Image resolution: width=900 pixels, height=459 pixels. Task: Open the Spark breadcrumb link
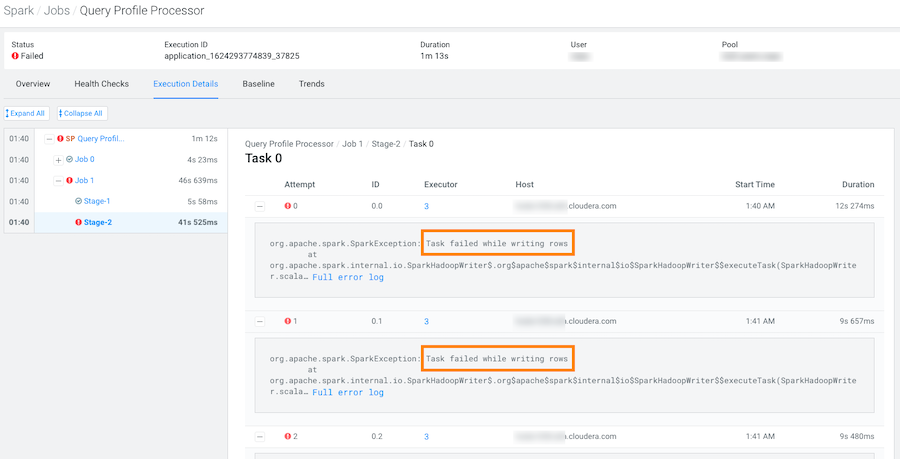(x=18, y=10)
